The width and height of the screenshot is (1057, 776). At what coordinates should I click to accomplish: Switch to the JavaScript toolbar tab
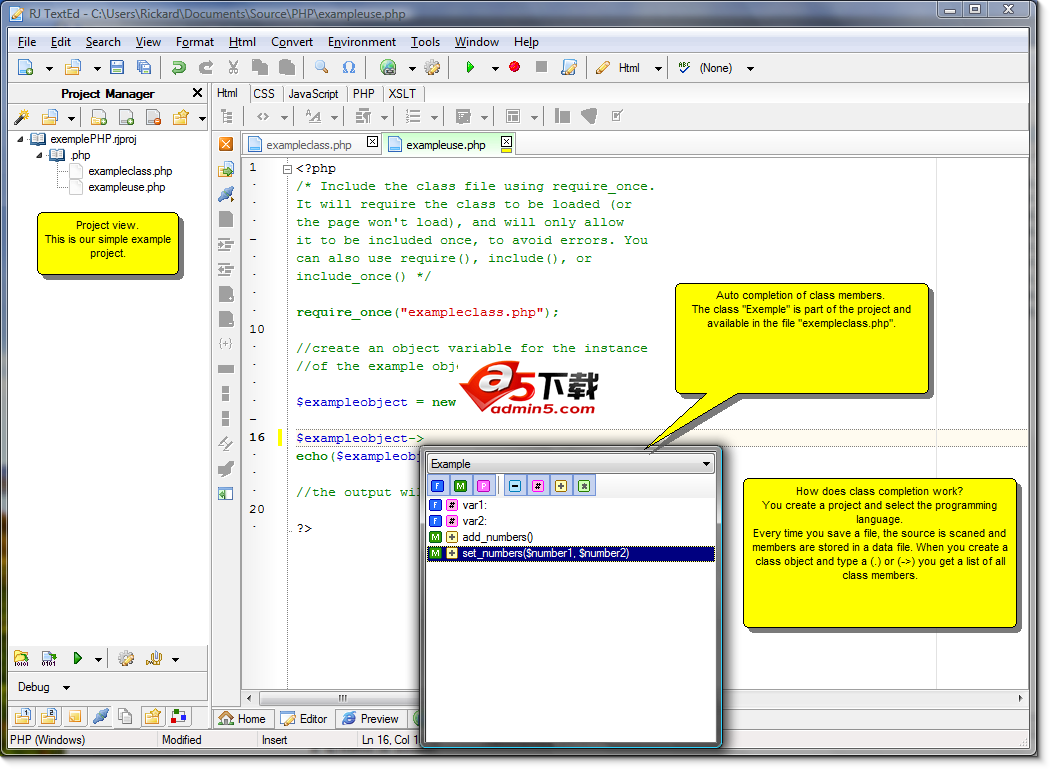click(313, 93)
